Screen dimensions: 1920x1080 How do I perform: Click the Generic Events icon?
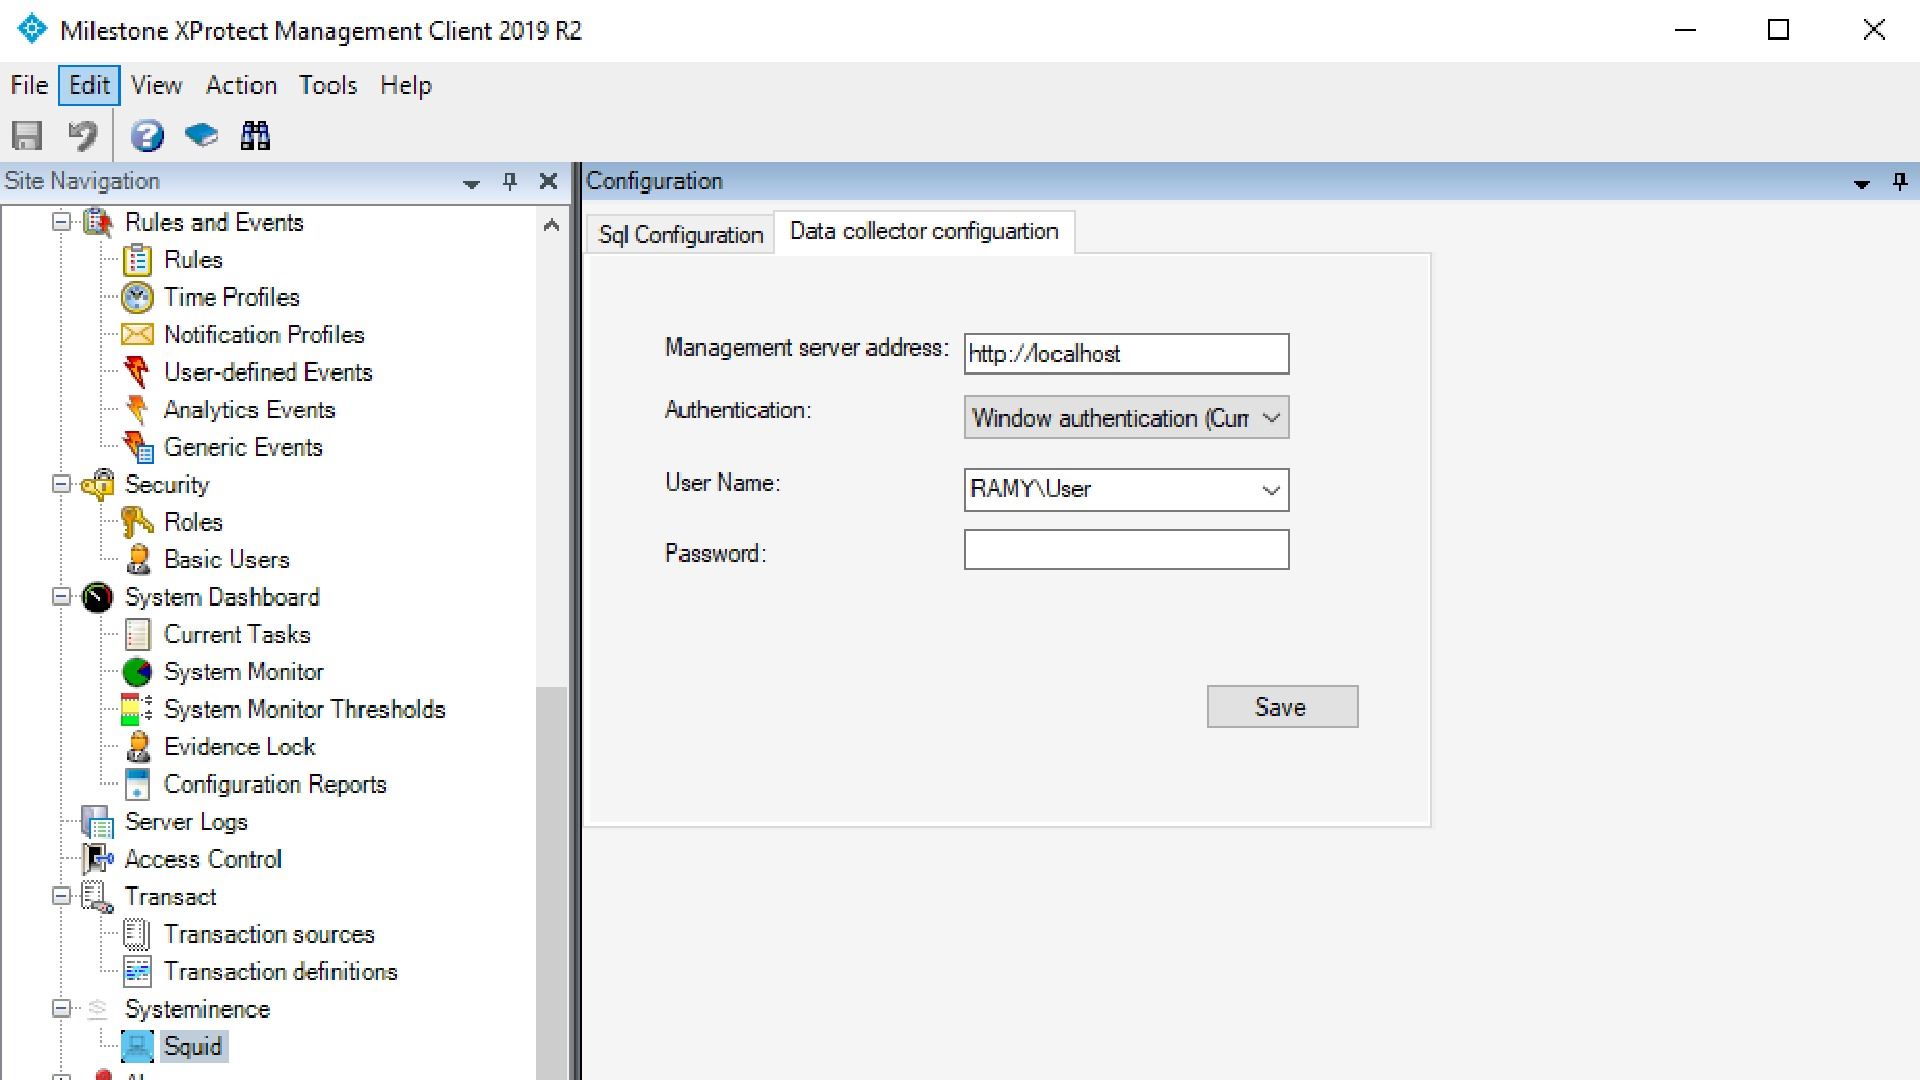137,447
